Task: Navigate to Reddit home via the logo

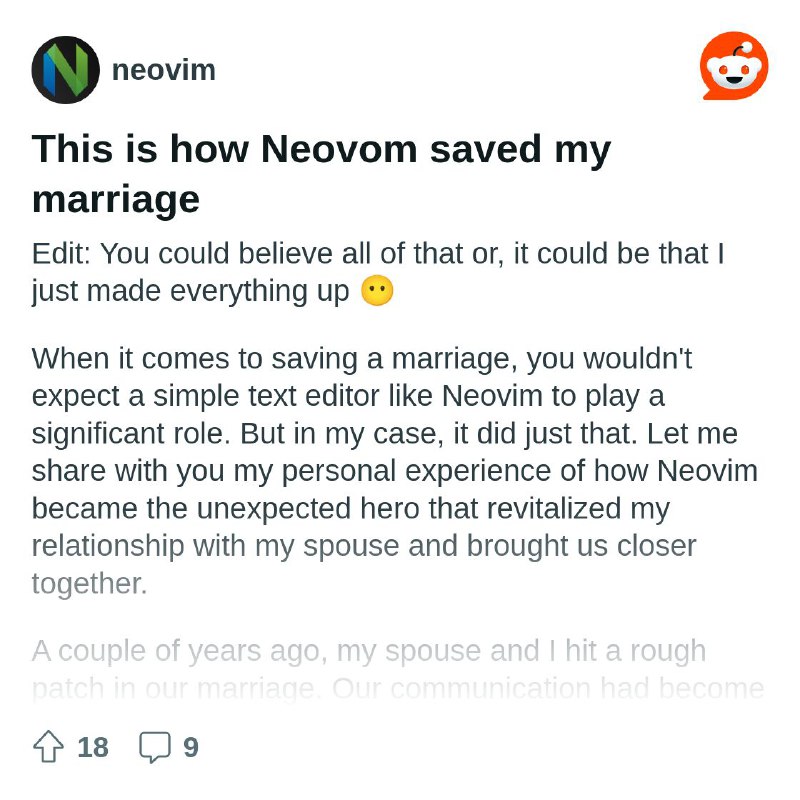Action: coord(733,65)
